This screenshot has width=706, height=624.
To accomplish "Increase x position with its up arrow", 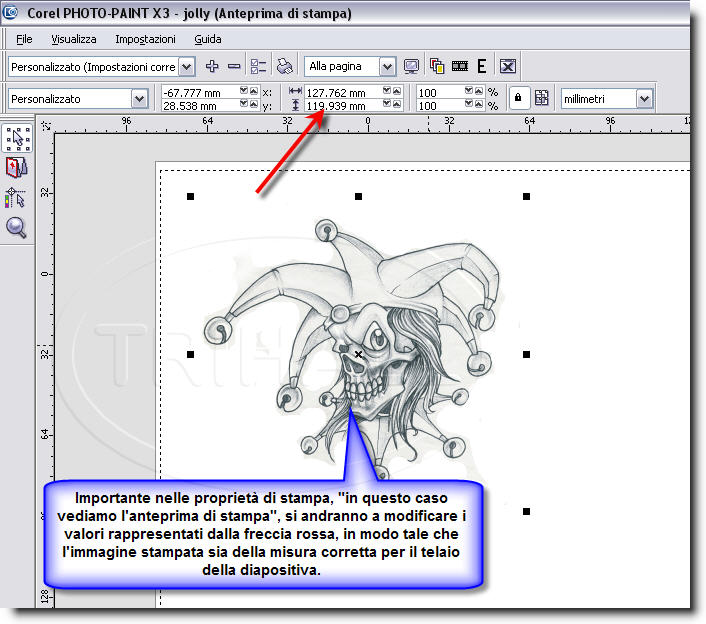I will pyautogui.click(x=254, y=91).
